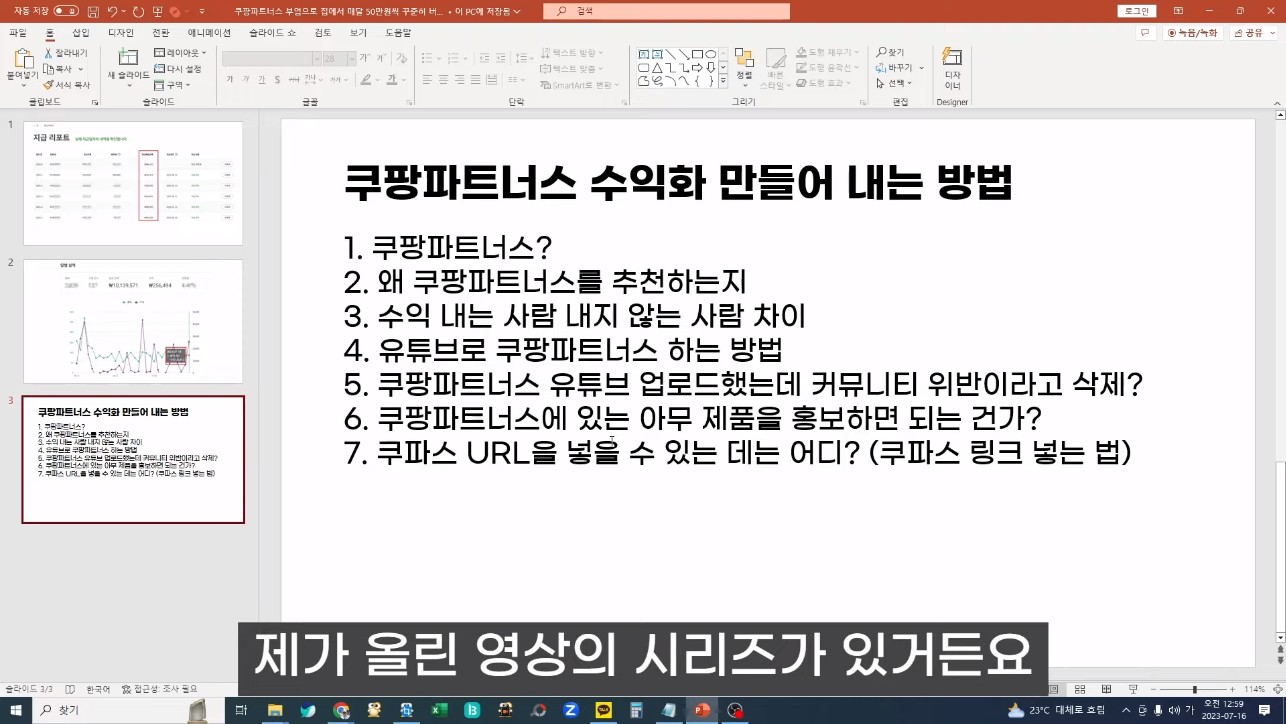Click the Windows Start button
The width and height of the screenshot is (1286, 724).
tap(17, 710)
